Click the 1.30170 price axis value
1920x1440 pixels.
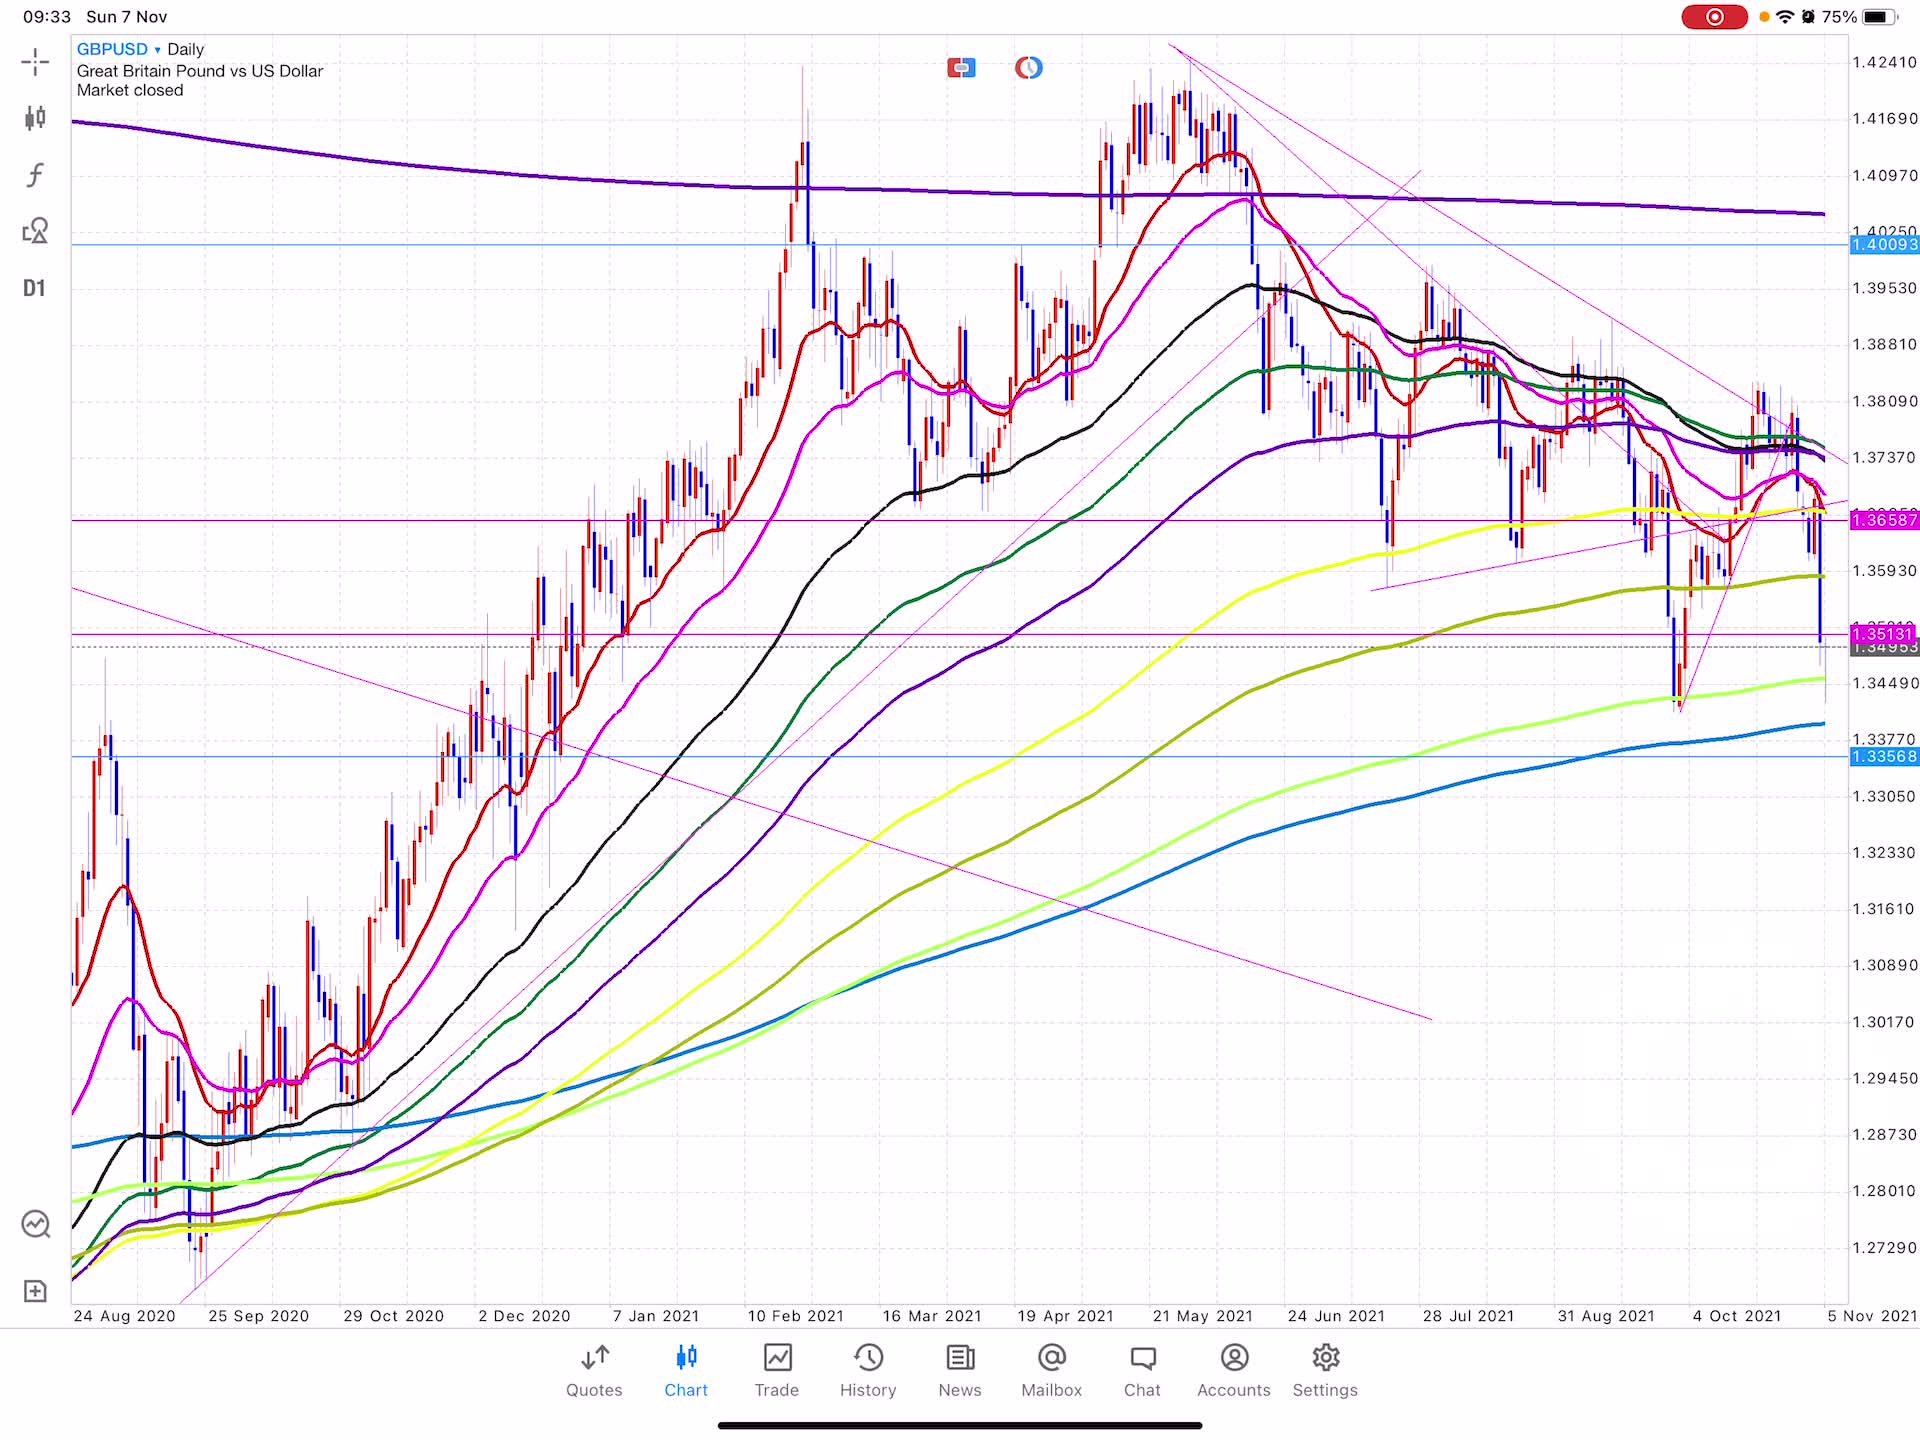(1884, 1022)
